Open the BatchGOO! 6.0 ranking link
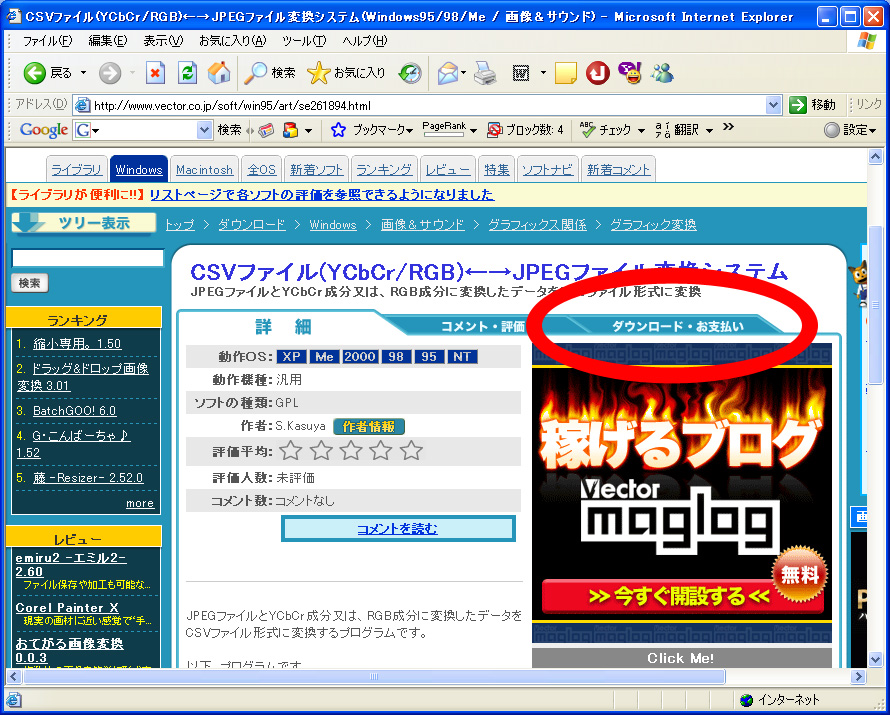The height and width of the screenshot is (715, 890). pyautogui.click(x=74, y=411)
